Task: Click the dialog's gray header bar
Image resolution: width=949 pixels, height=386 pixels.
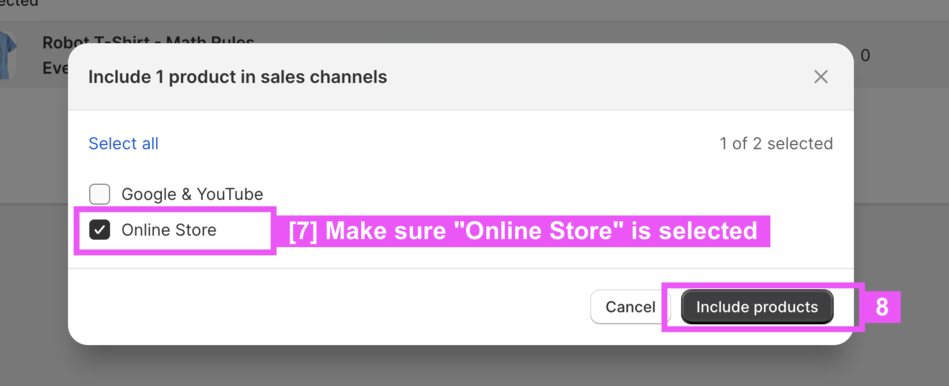Action: 461,77
